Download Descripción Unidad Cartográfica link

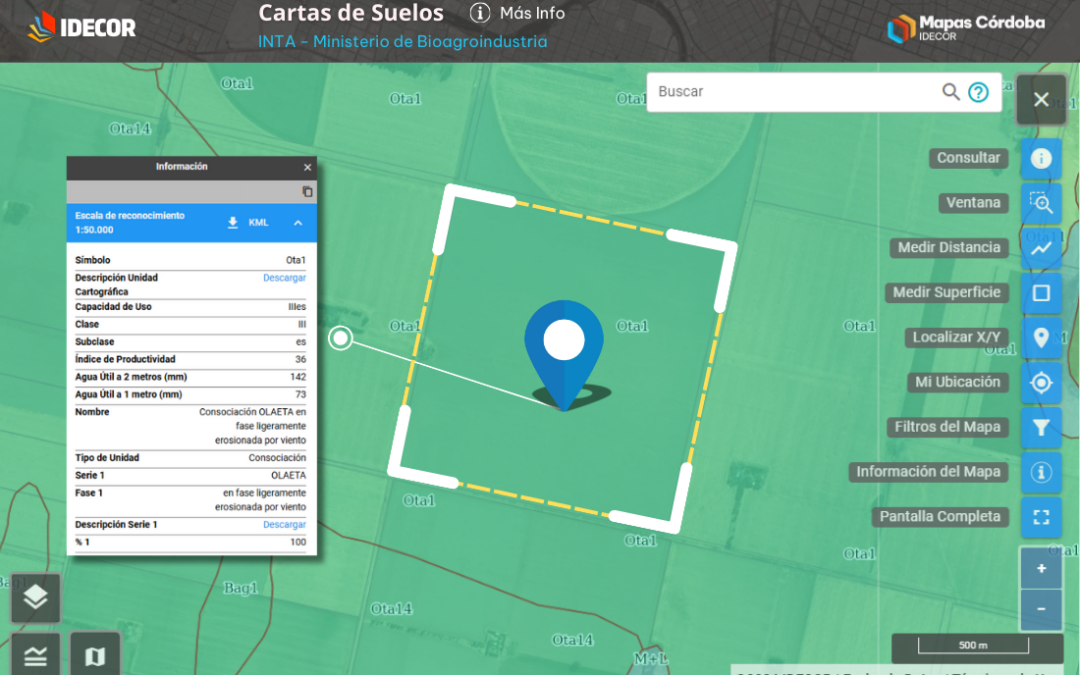point(284,278)
